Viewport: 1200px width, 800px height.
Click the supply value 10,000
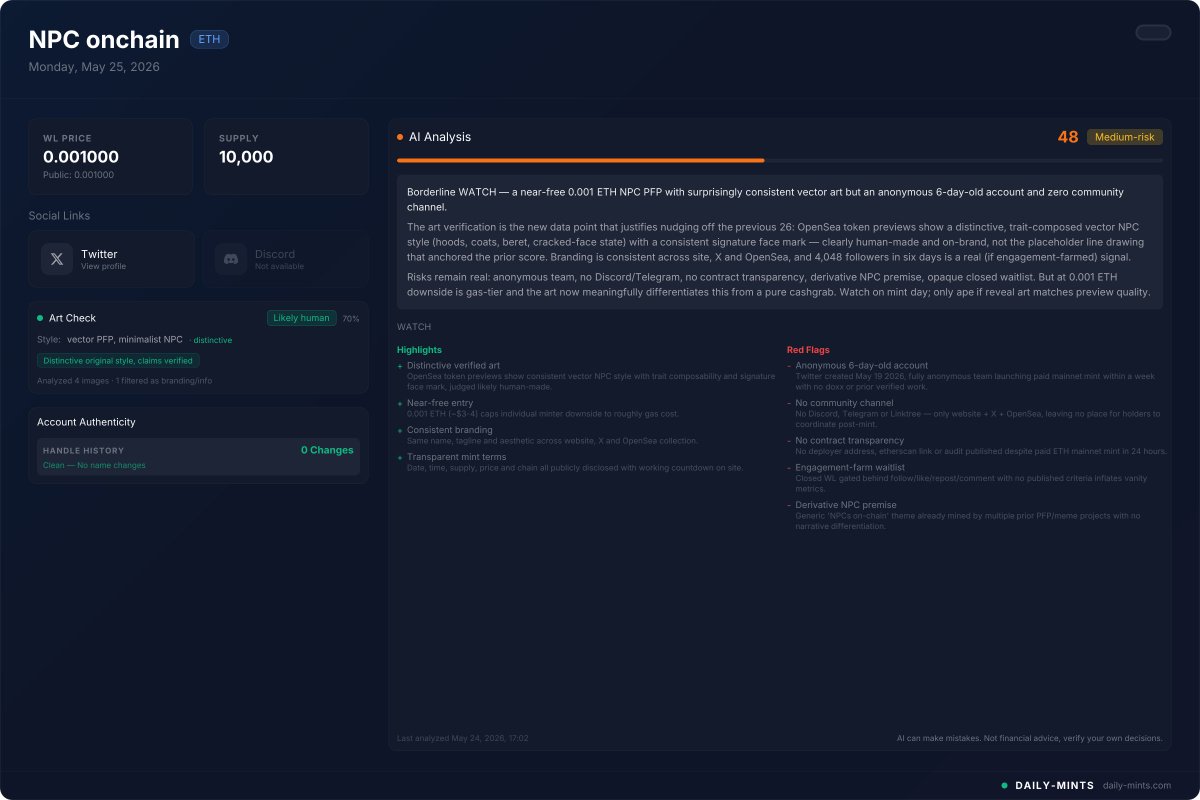(246, 157)
